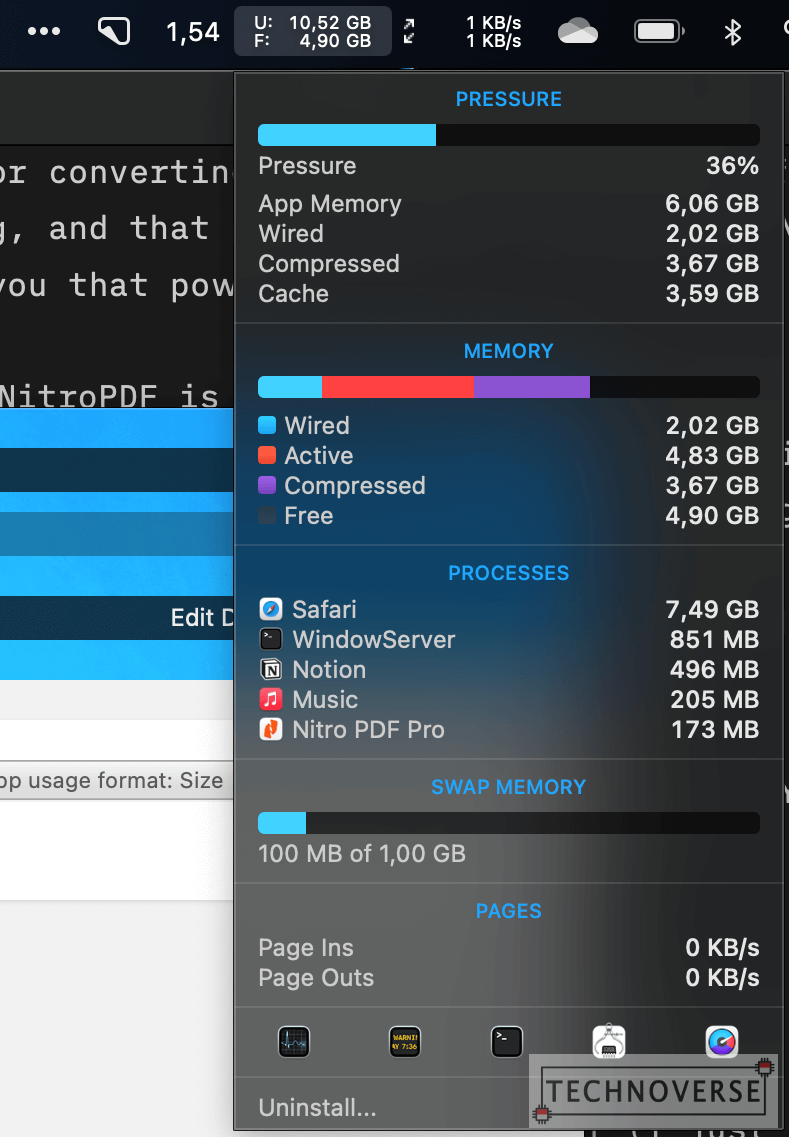Click the 100 MB of 1,00 GB swap text
789x1137 pixels.
362,853
